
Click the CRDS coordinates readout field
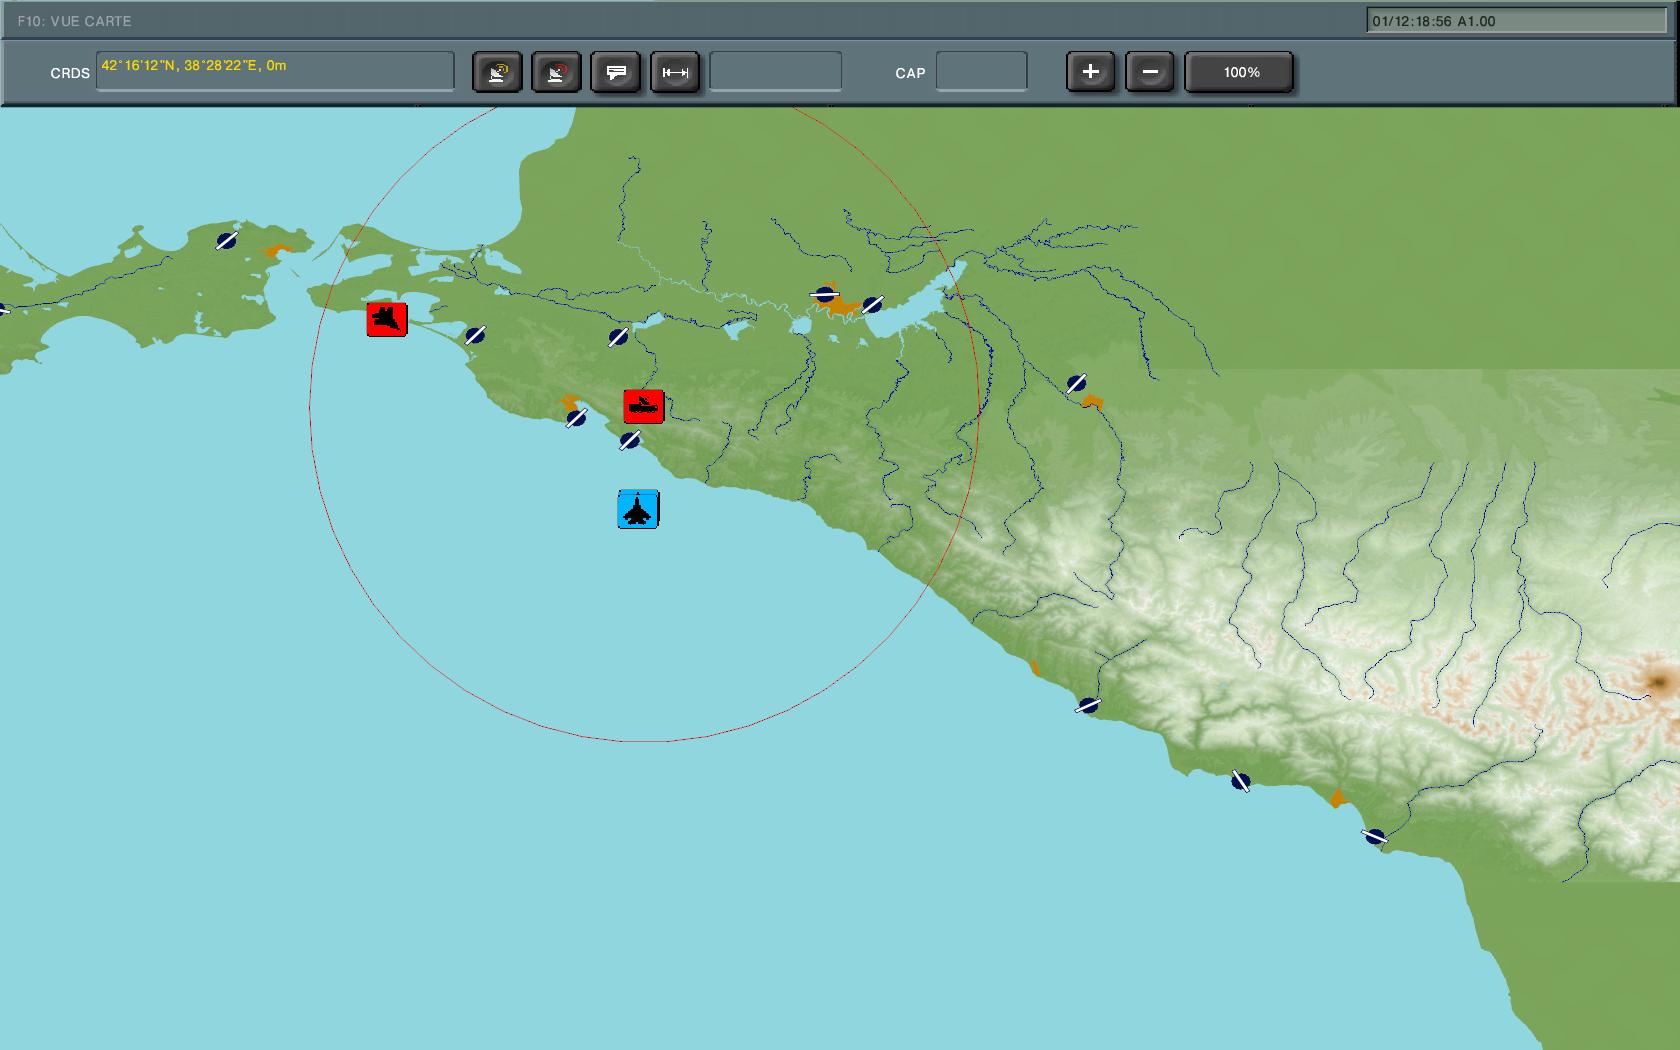point(275,72)
